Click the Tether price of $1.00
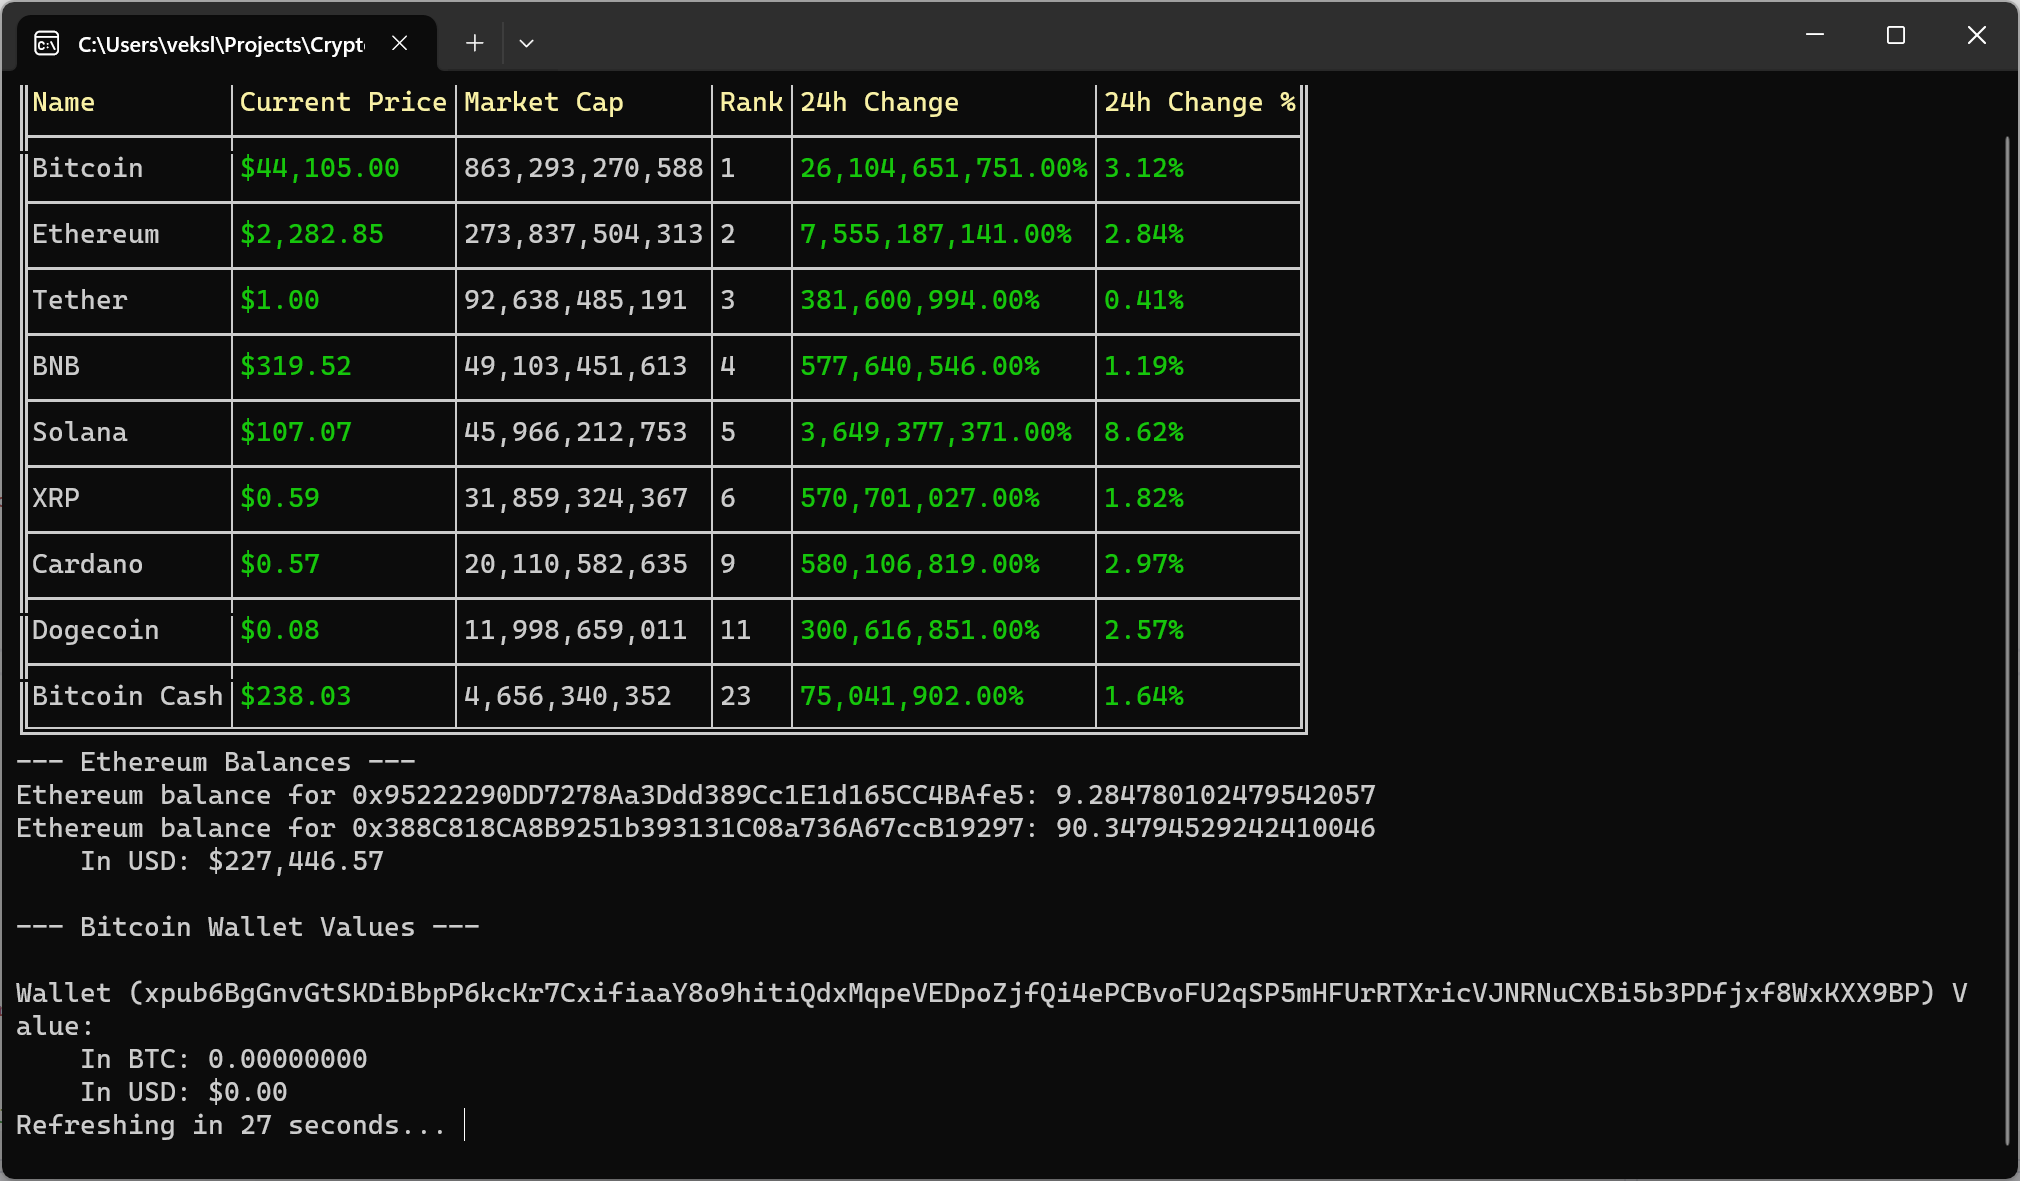The image size is (2020, 1181). click(280, 300)
